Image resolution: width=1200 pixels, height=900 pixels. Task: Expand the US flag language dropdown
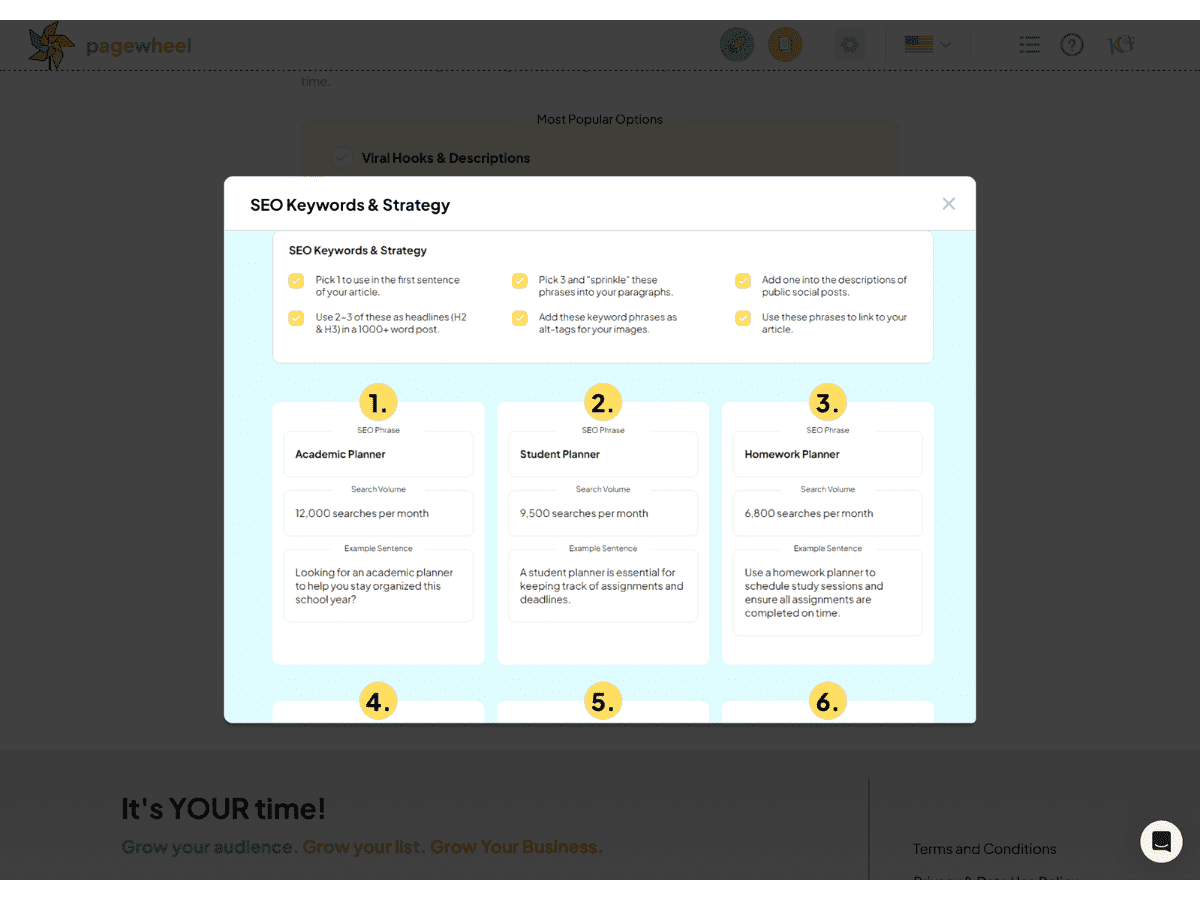click(927, 44)
